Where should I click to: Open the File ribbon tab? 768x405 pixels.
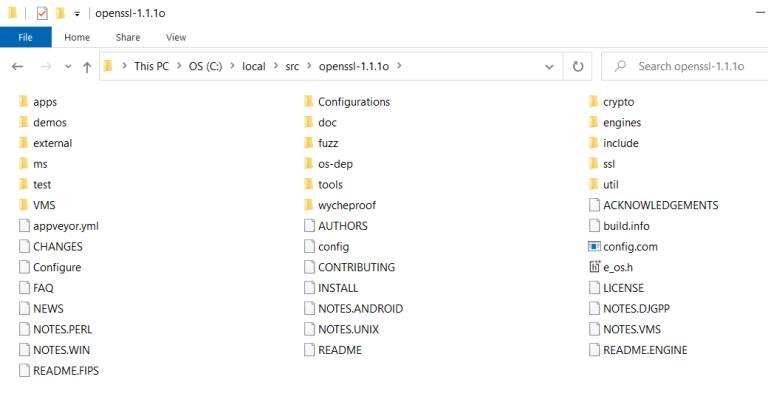point(25,37)
